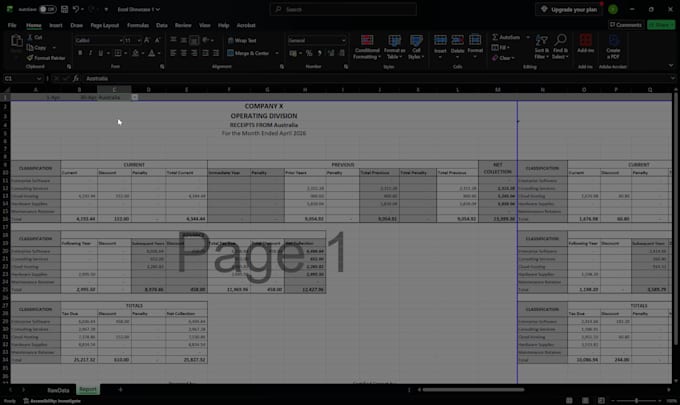Screen dimensions: 680x405
Task: Toggle Middle Align button
Action: [183, 40]
